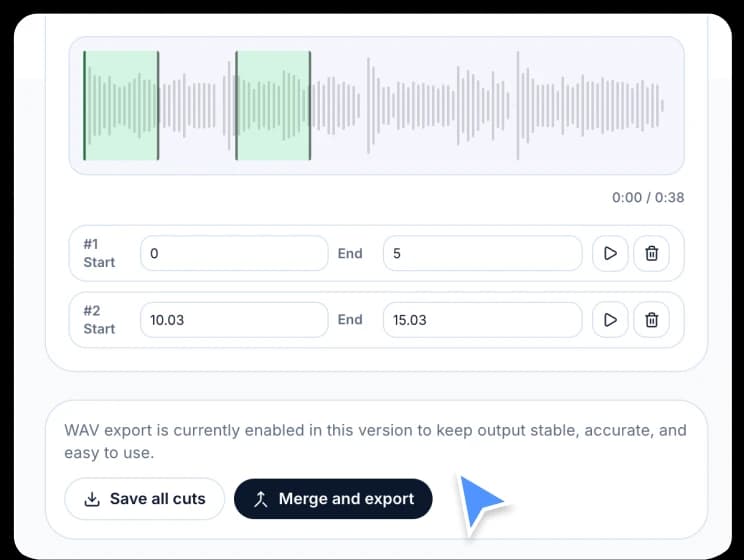Delete cut #1 with trash icon
The width and height of the screenshot is (744, 560).
[652, 254]
